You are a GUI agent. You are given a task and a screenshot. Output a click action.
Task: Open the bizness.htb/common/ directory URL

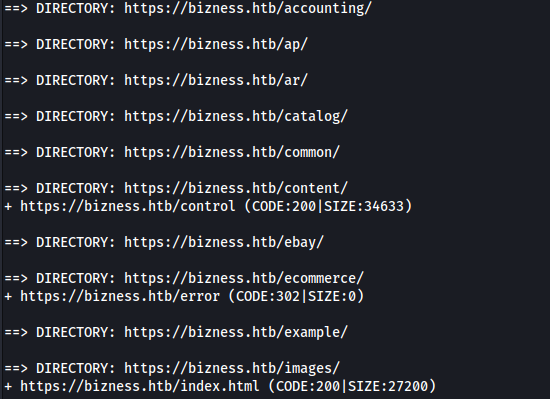click(232, 153)
